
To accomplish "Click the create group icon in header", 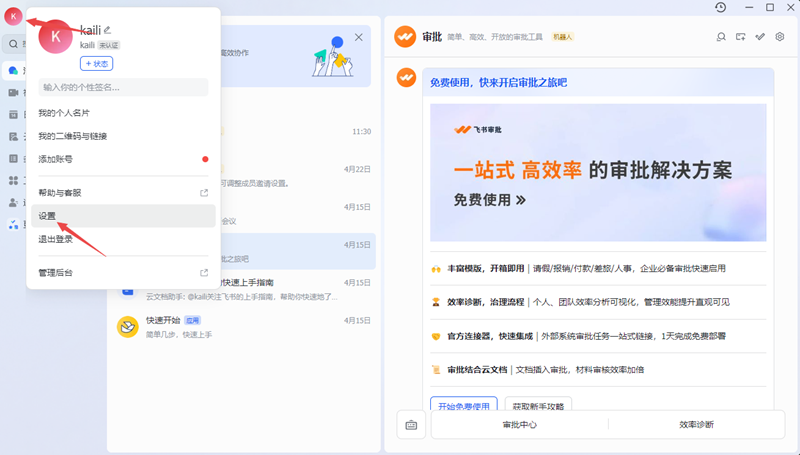I will 740,37.
